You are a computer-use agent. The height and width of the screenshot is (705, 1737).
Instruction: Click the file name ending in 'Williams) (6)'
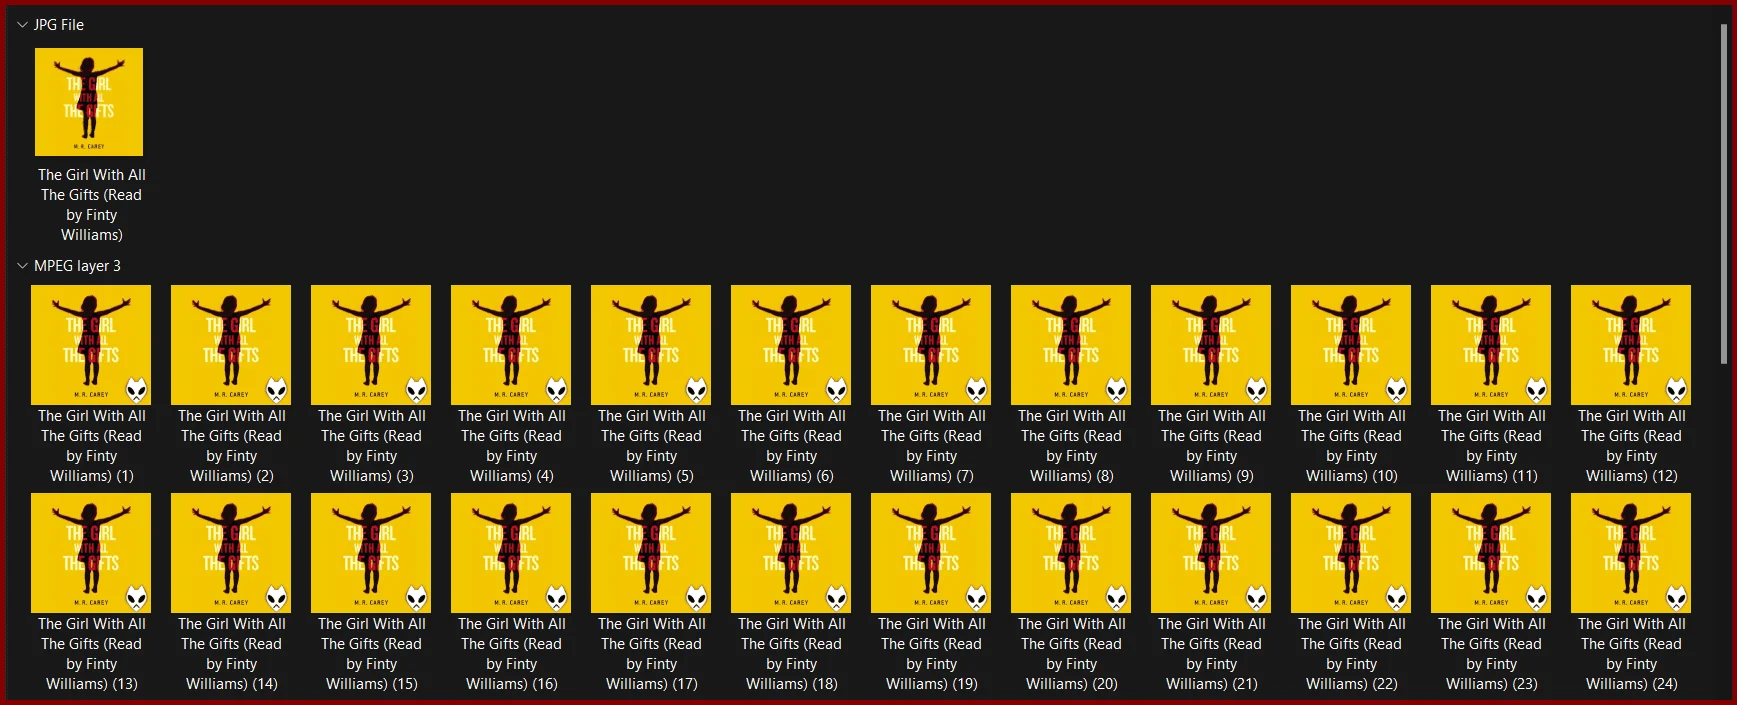click(x=792, y=446)
